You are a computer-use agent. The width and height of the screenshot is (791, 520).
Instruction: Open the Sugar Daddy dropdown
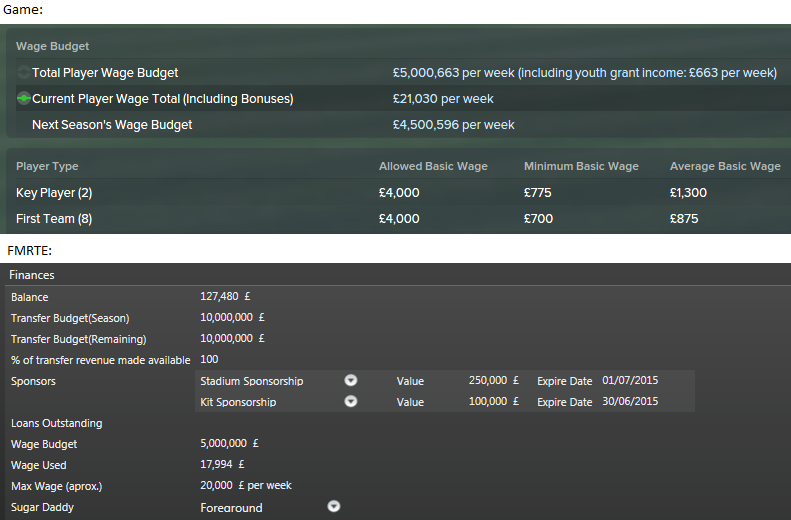coord(333,507)
